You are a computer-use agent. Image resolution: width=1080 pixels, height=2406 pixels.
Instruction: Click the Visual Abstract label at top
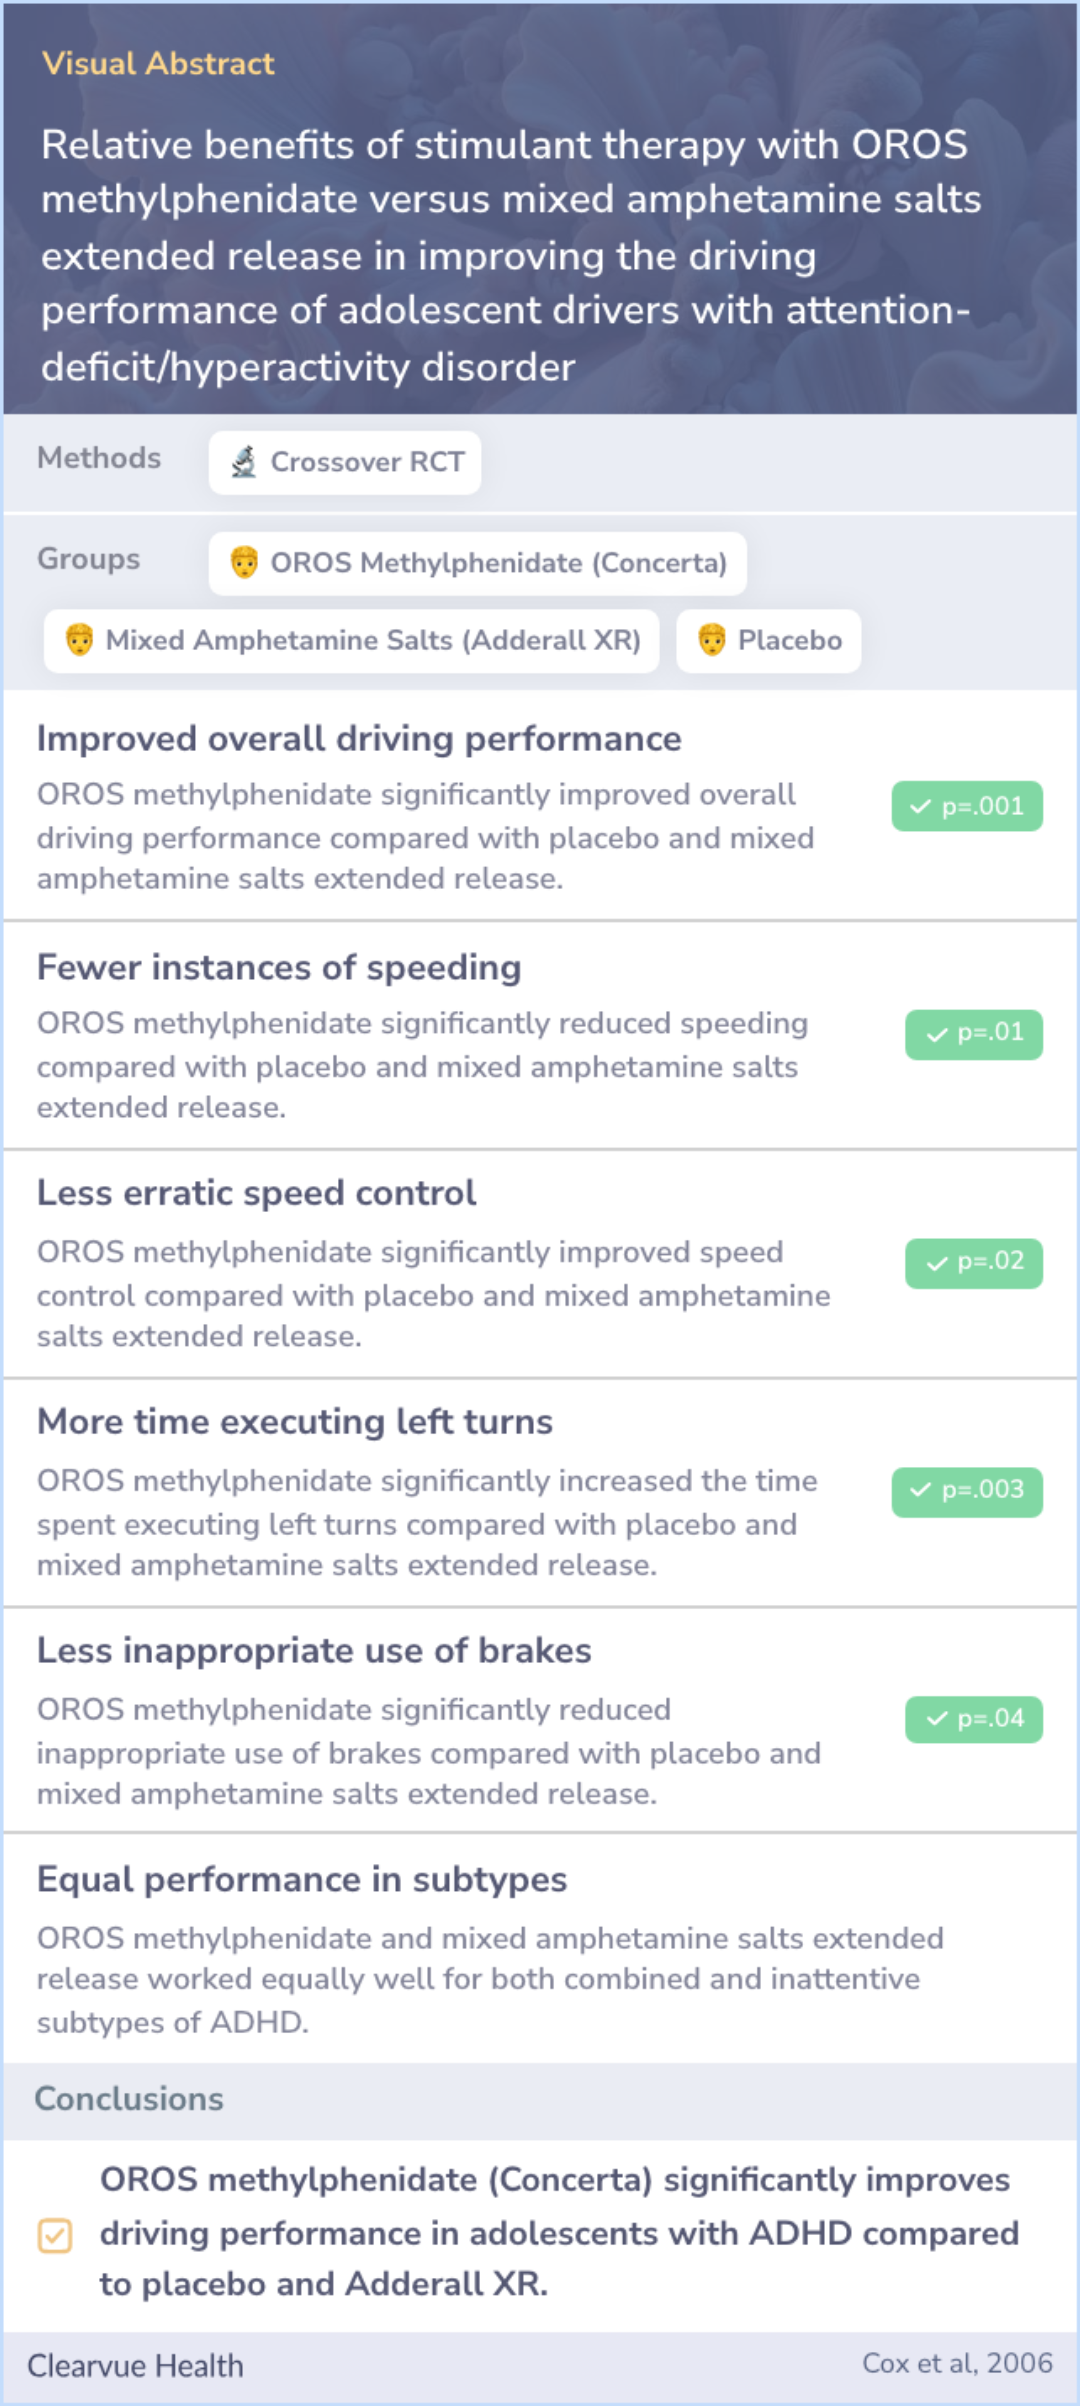158,64
